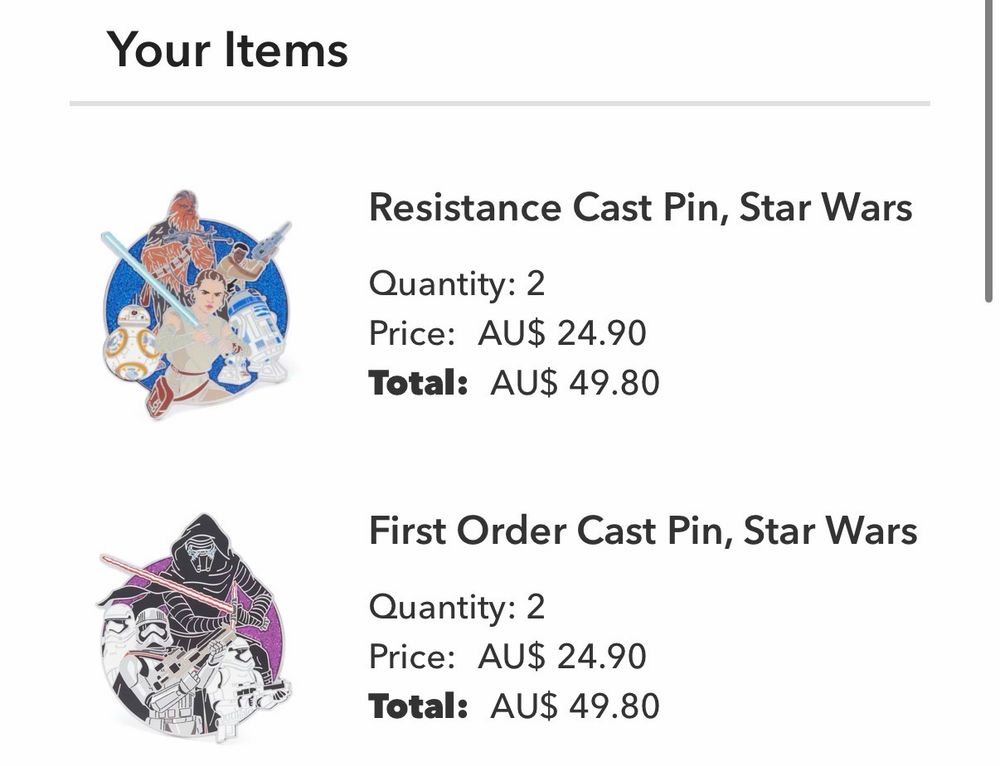1000x766 pixels.
Task: Open the First Order Cast Pin thumbnail
Action: (197, 628)
